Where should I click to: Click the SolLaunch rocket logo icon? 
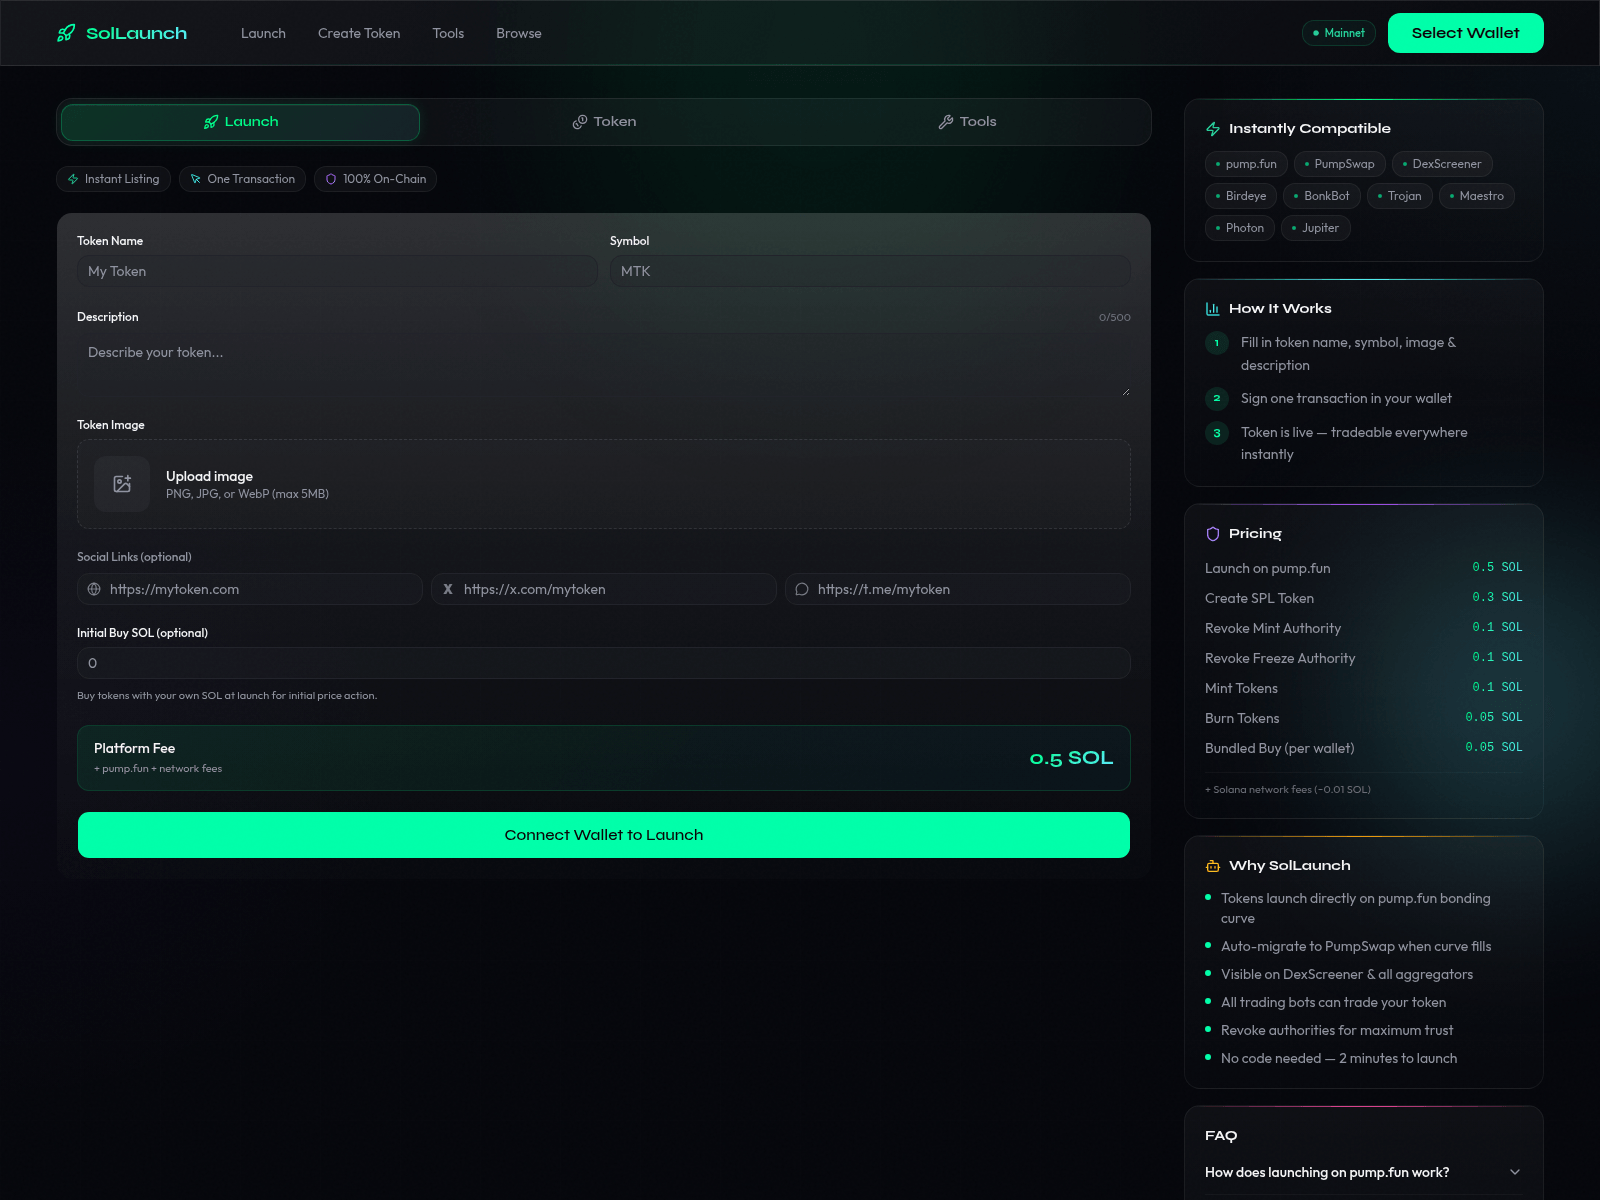click(x=66, y=33)
